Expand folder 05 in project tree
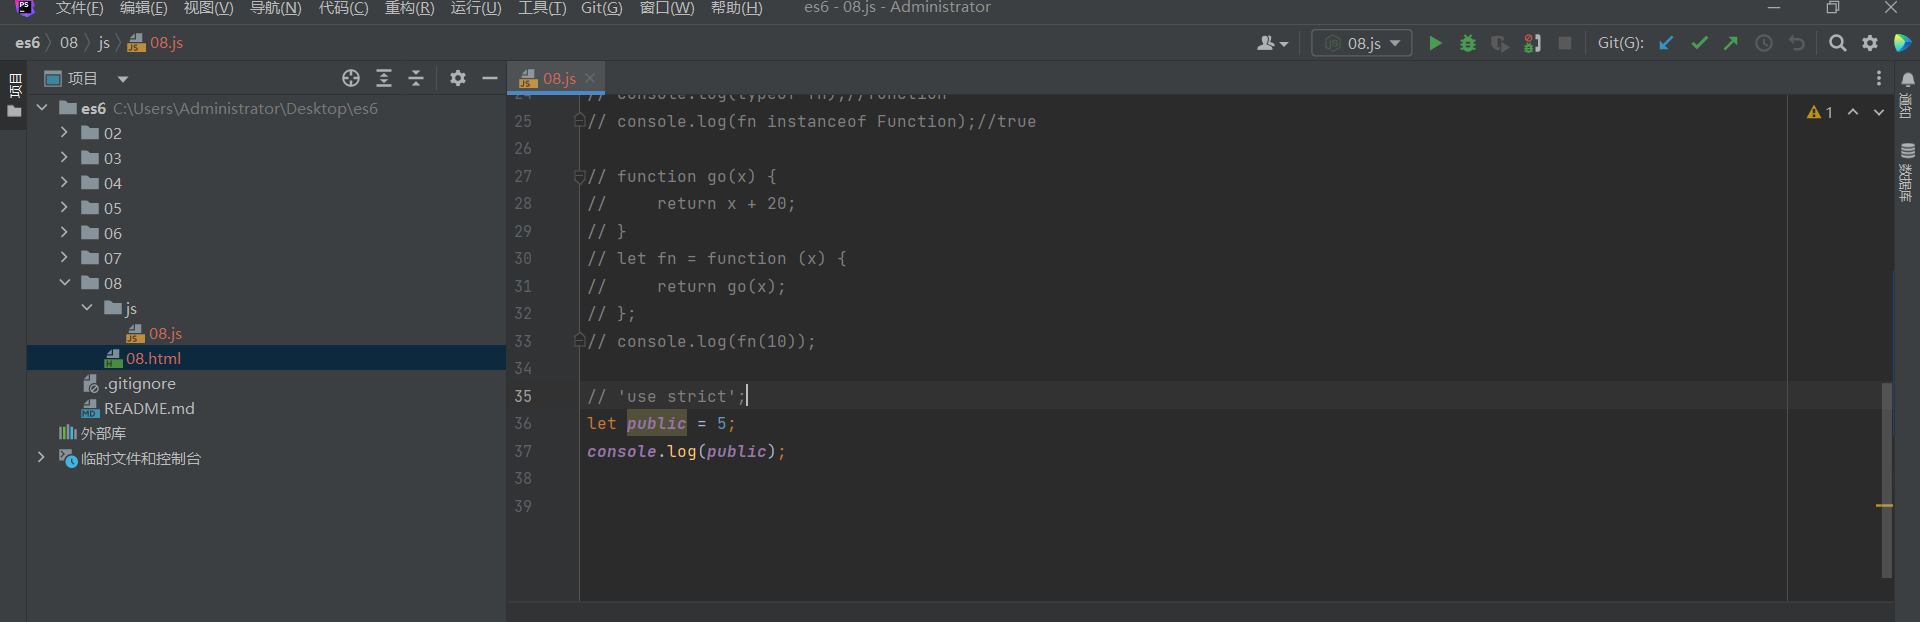 (64, 208)
